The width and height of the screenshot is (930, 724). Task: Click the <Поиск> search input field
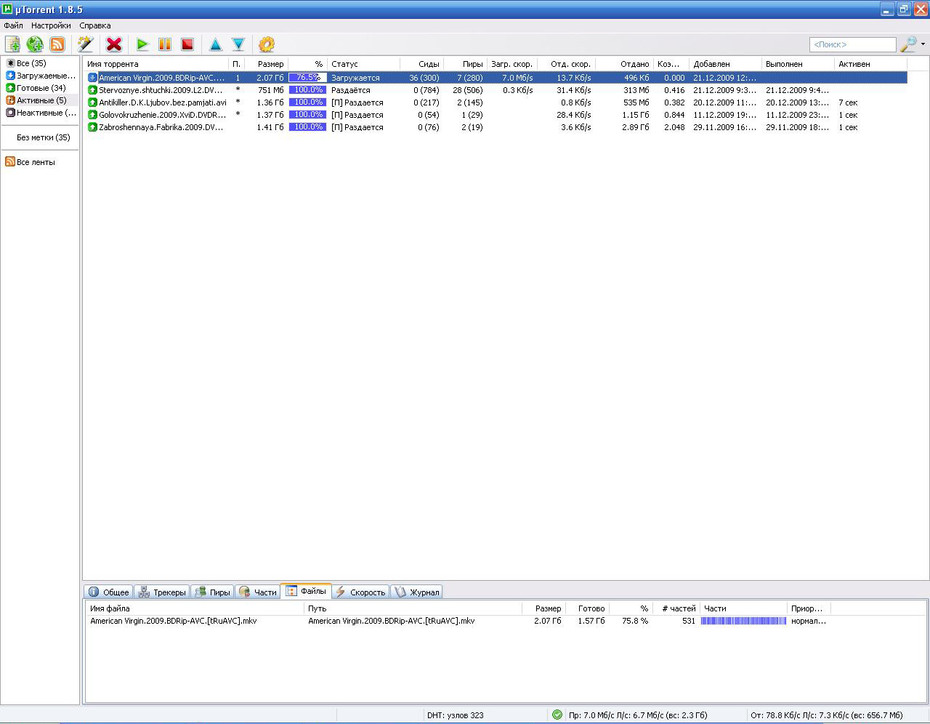coord(852,44)
